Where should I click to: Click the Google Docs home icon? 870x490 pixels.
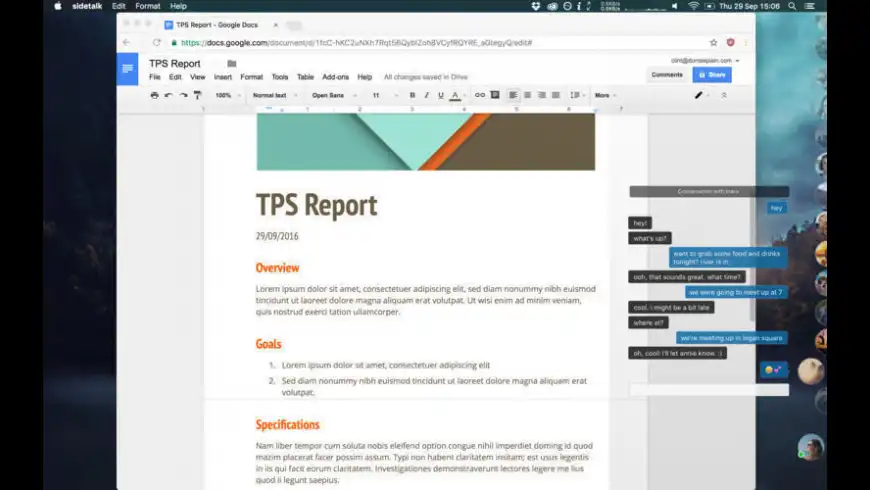127,69
